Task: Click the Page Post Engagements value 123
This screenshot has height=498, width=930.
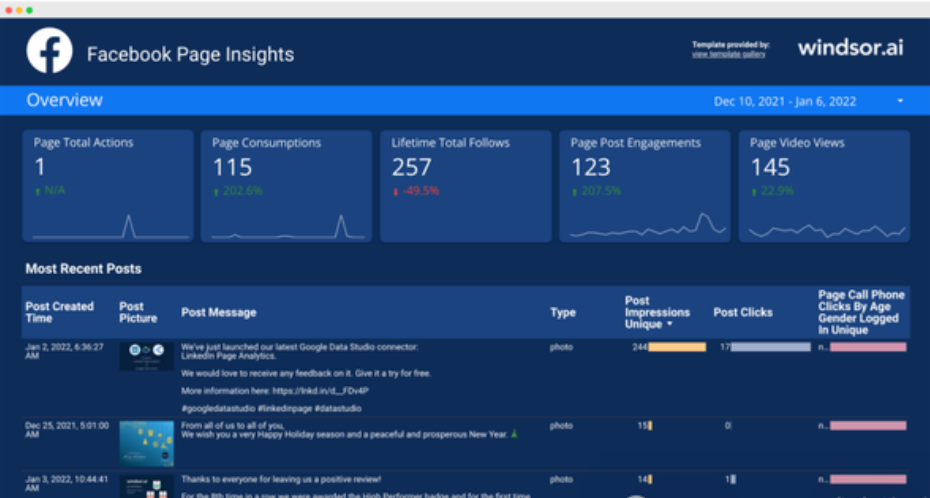Action: click(591, 168)
